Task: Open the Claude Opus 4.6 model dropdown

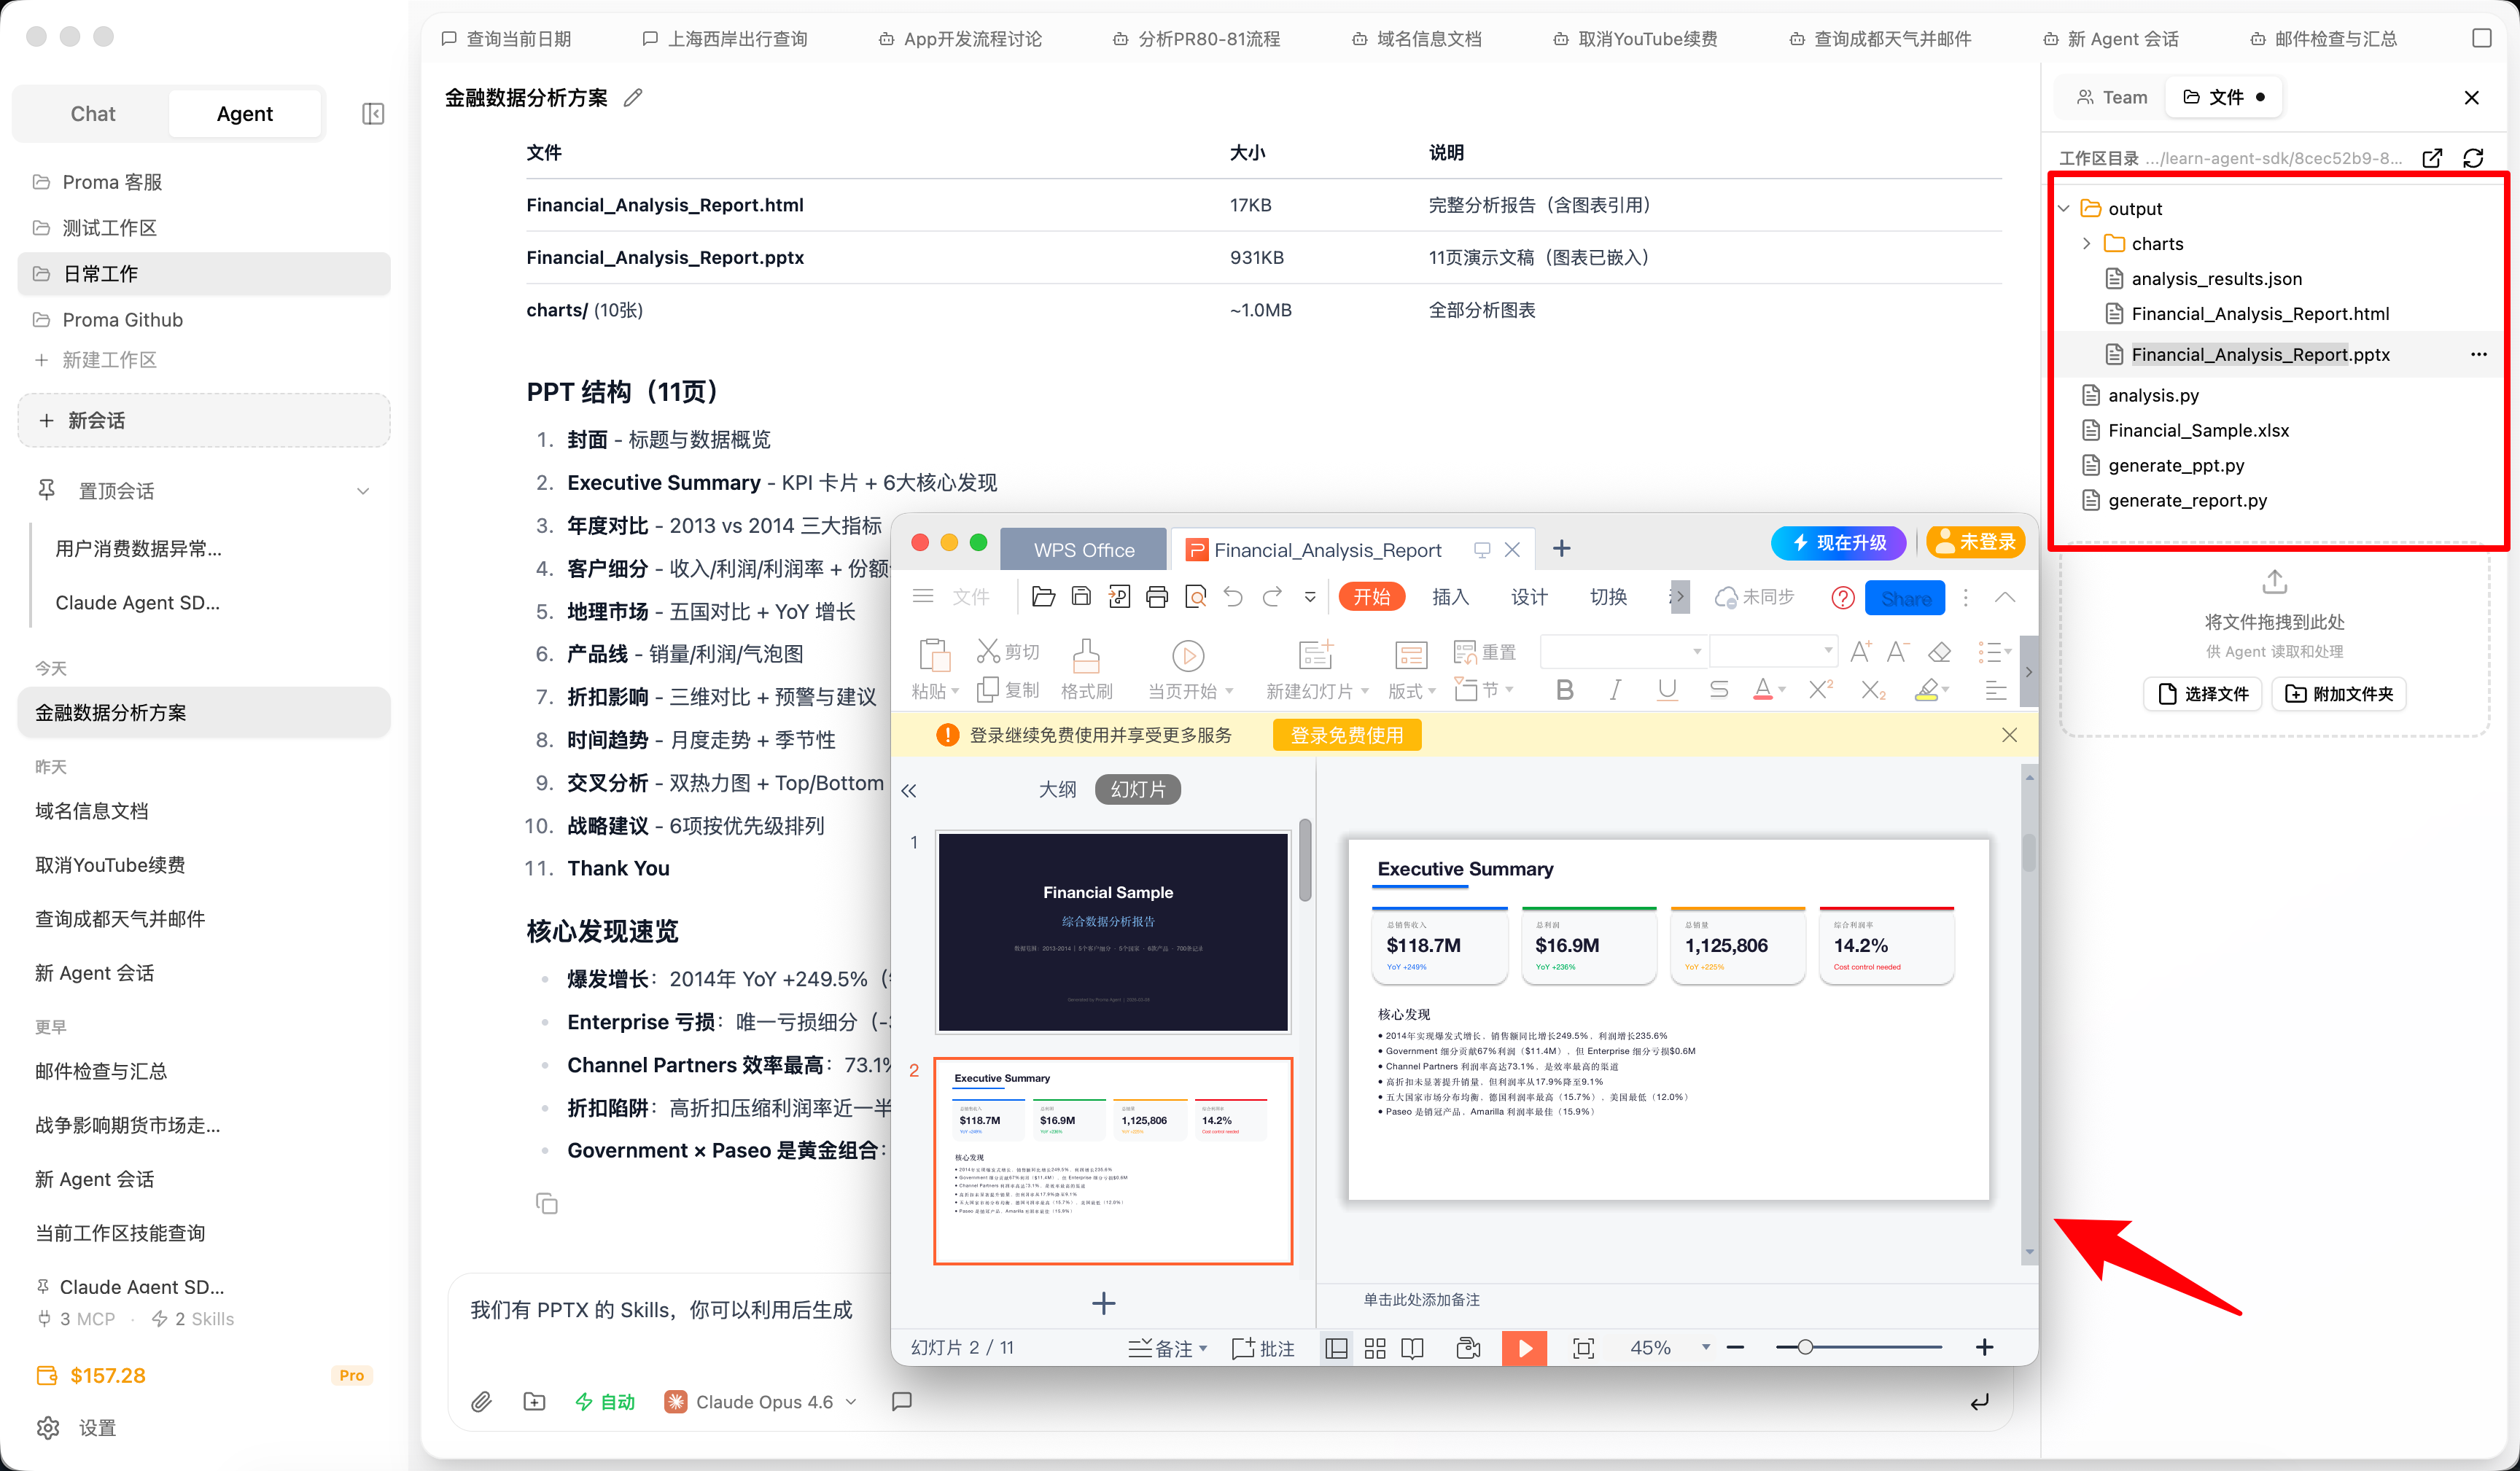Action: pyautogui.click(x=761, y=1402)
